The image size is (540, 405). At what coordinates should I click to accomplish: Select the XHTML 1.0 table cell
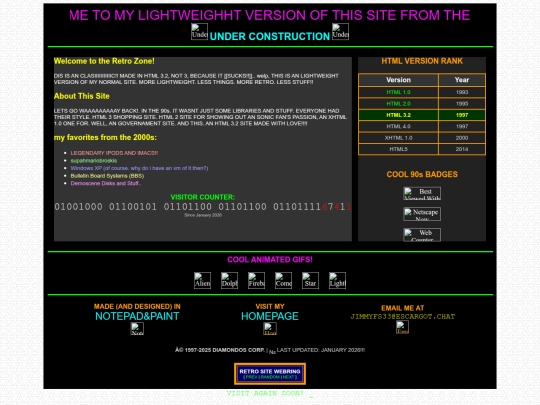[398, 138]
